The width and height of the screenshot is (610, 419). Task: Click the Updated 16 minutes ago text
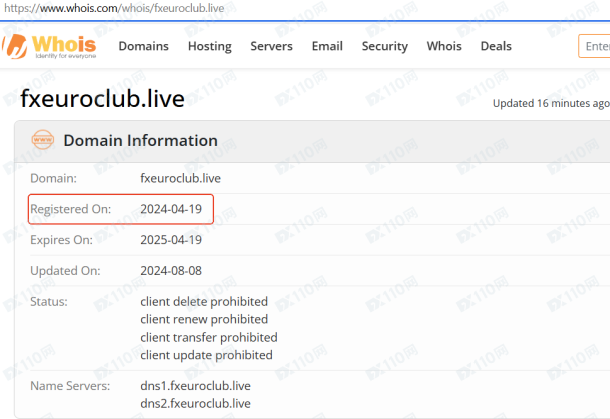click(x=550, y=103)
